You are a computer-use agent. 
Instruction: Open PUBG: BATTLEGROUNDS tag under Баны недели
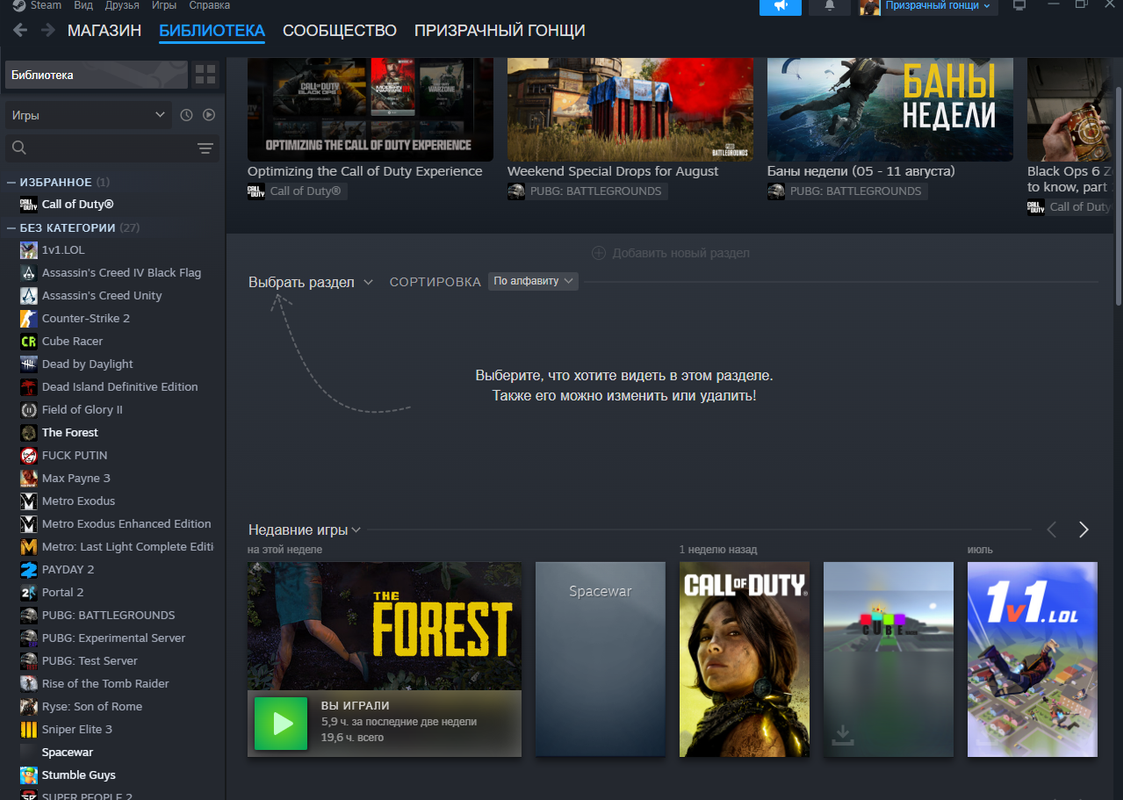pyautogui.click(x=847, y=191)
